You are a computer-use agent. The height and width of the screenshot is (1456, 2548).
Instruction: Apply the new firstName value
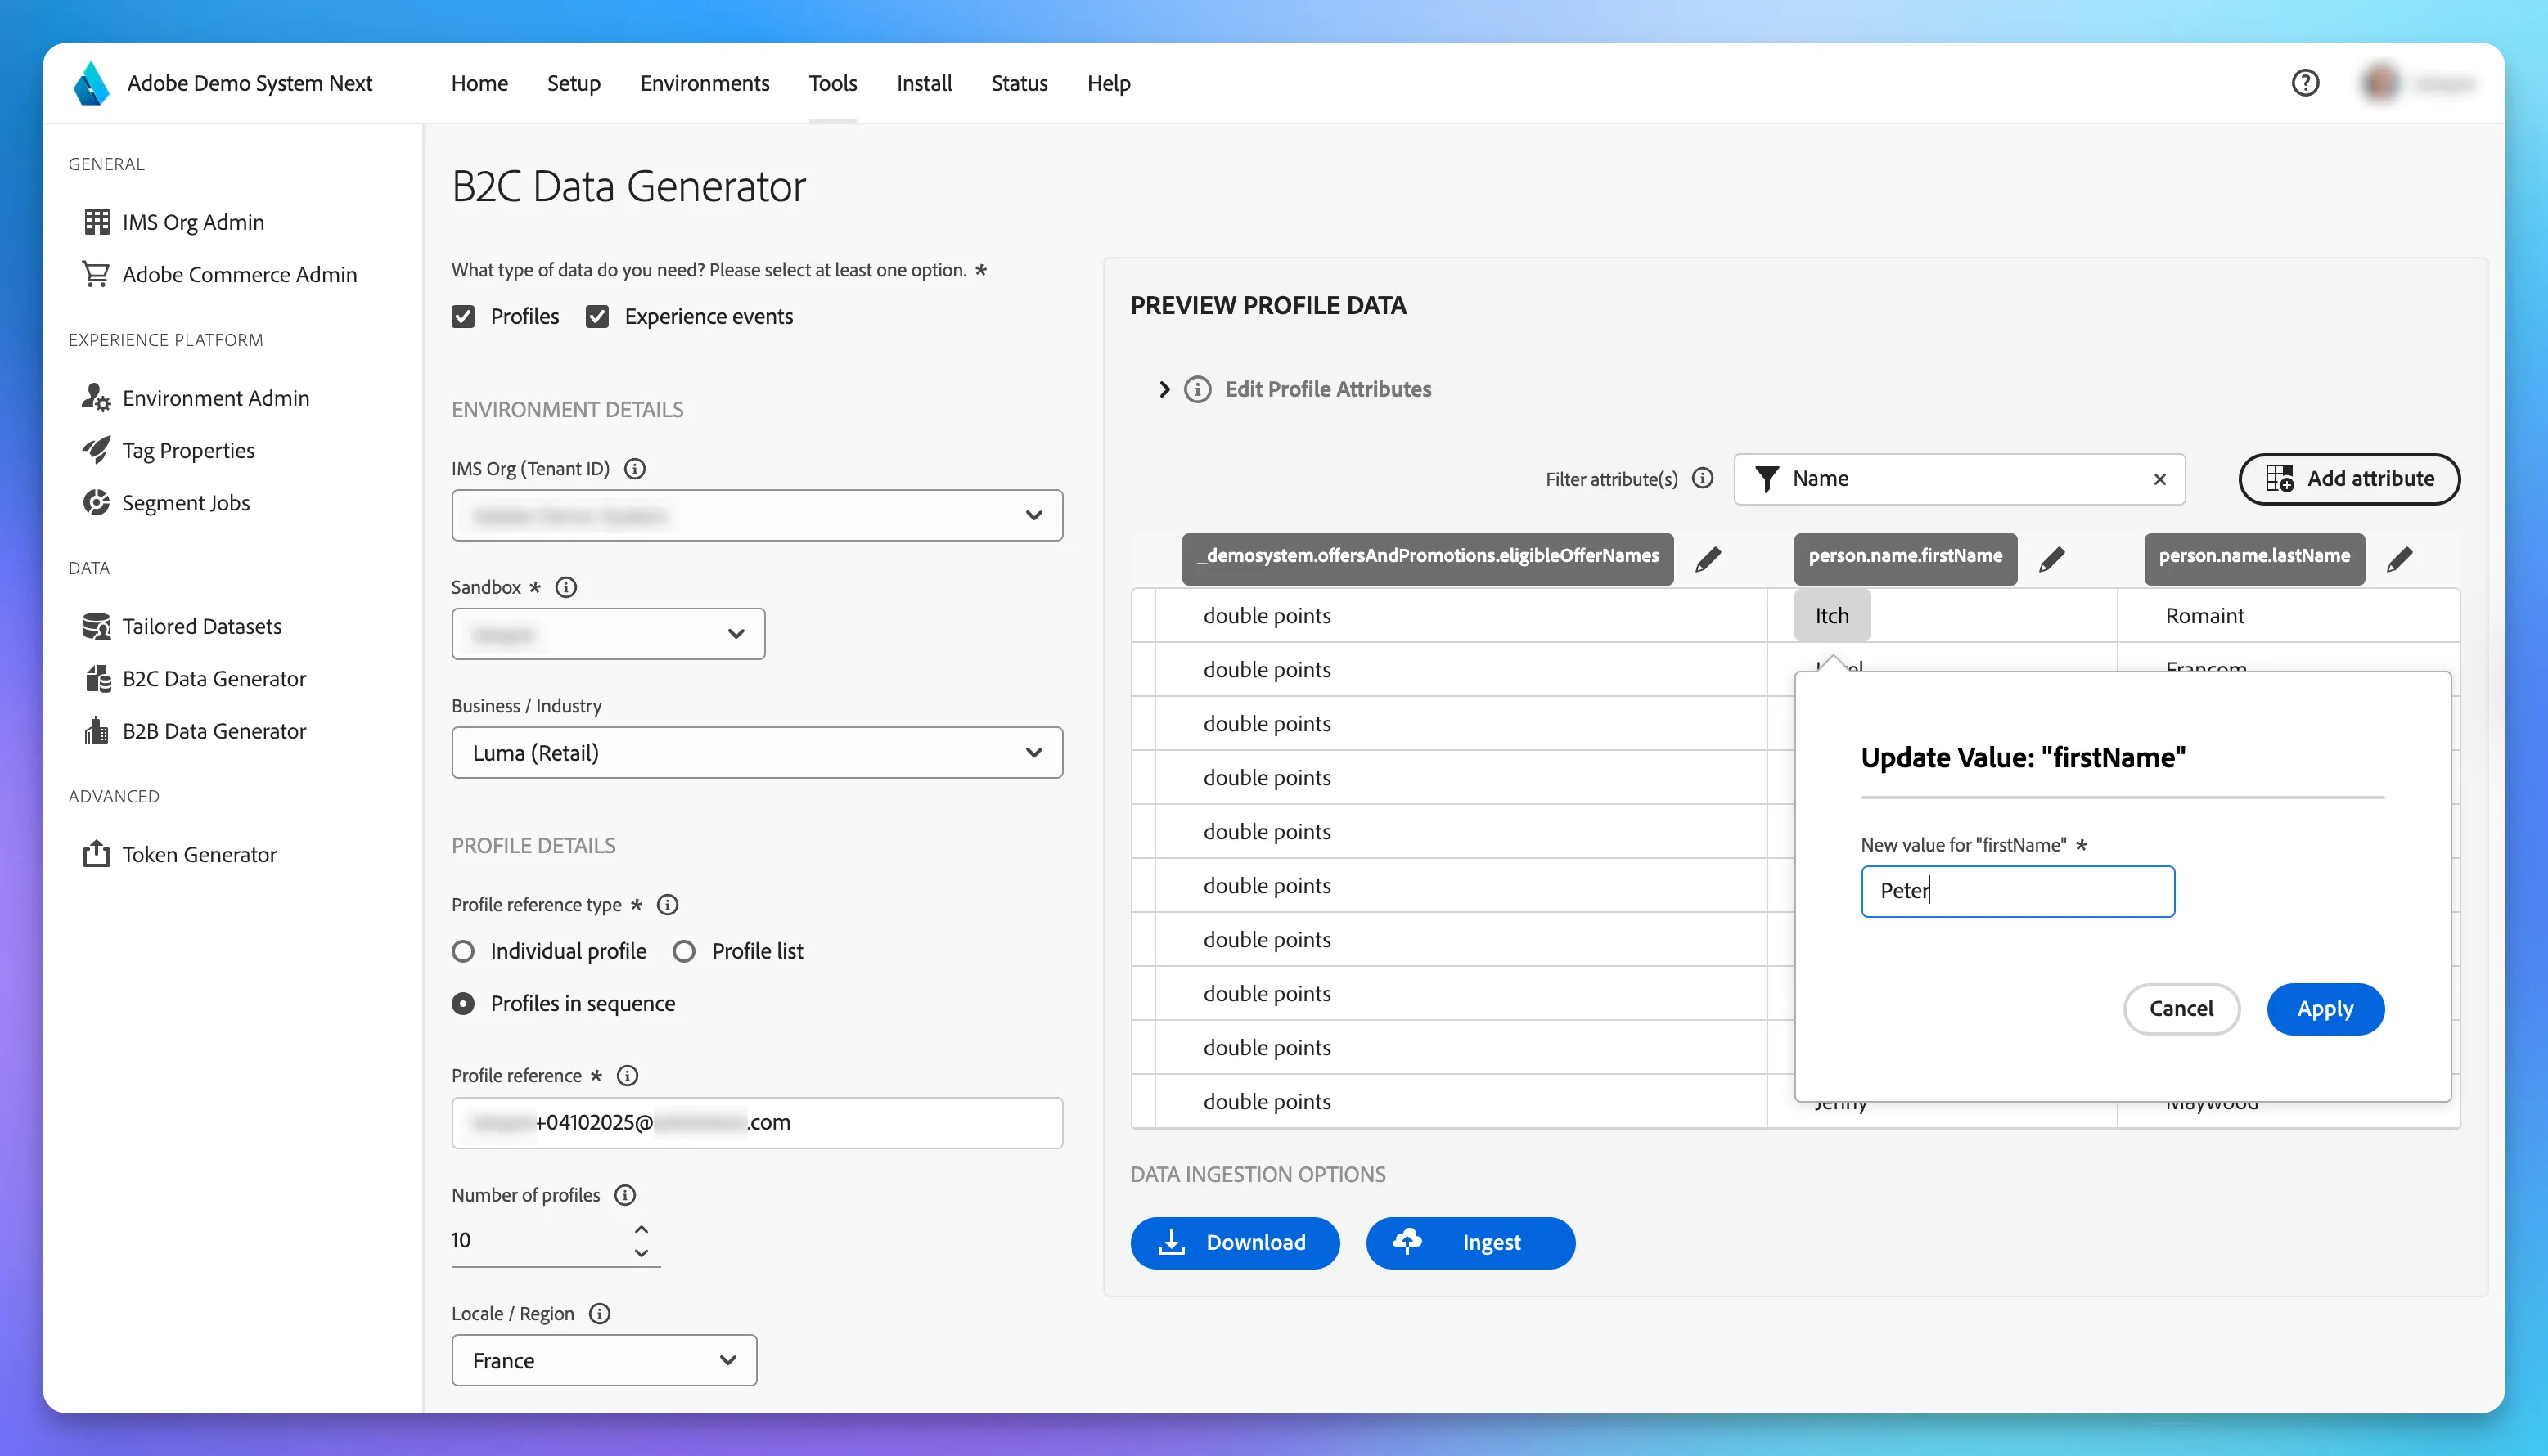(x=2325, y=1009)
